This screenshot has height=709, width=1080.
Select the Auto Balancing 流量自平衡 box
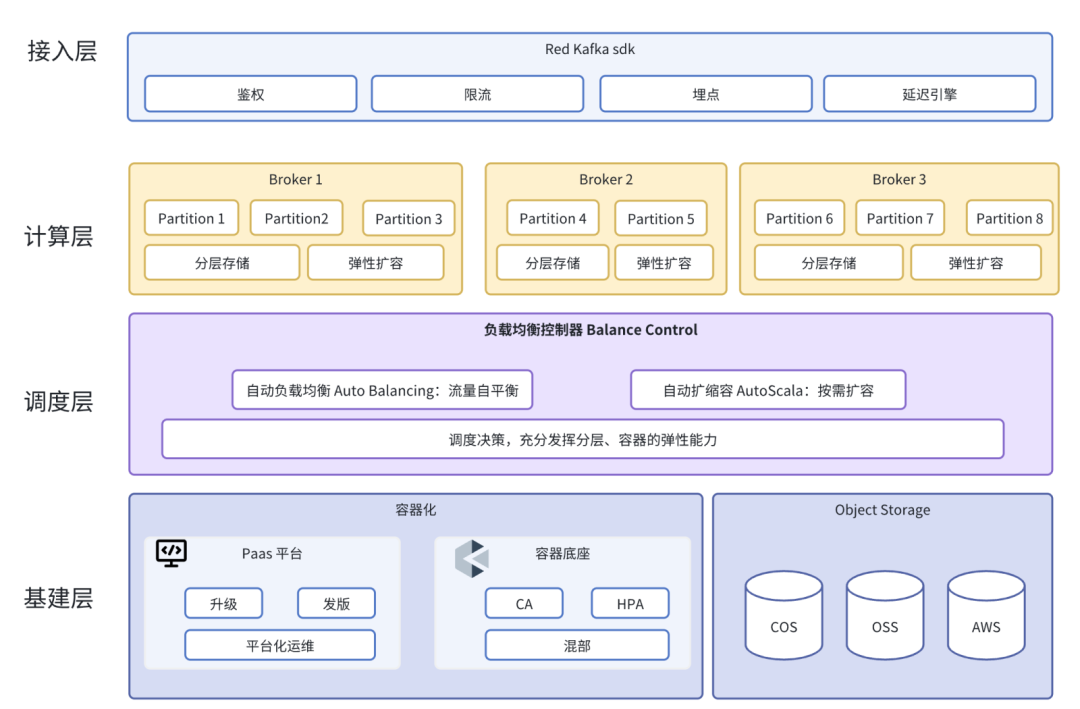pyautogui.click(x=382, y=390)
